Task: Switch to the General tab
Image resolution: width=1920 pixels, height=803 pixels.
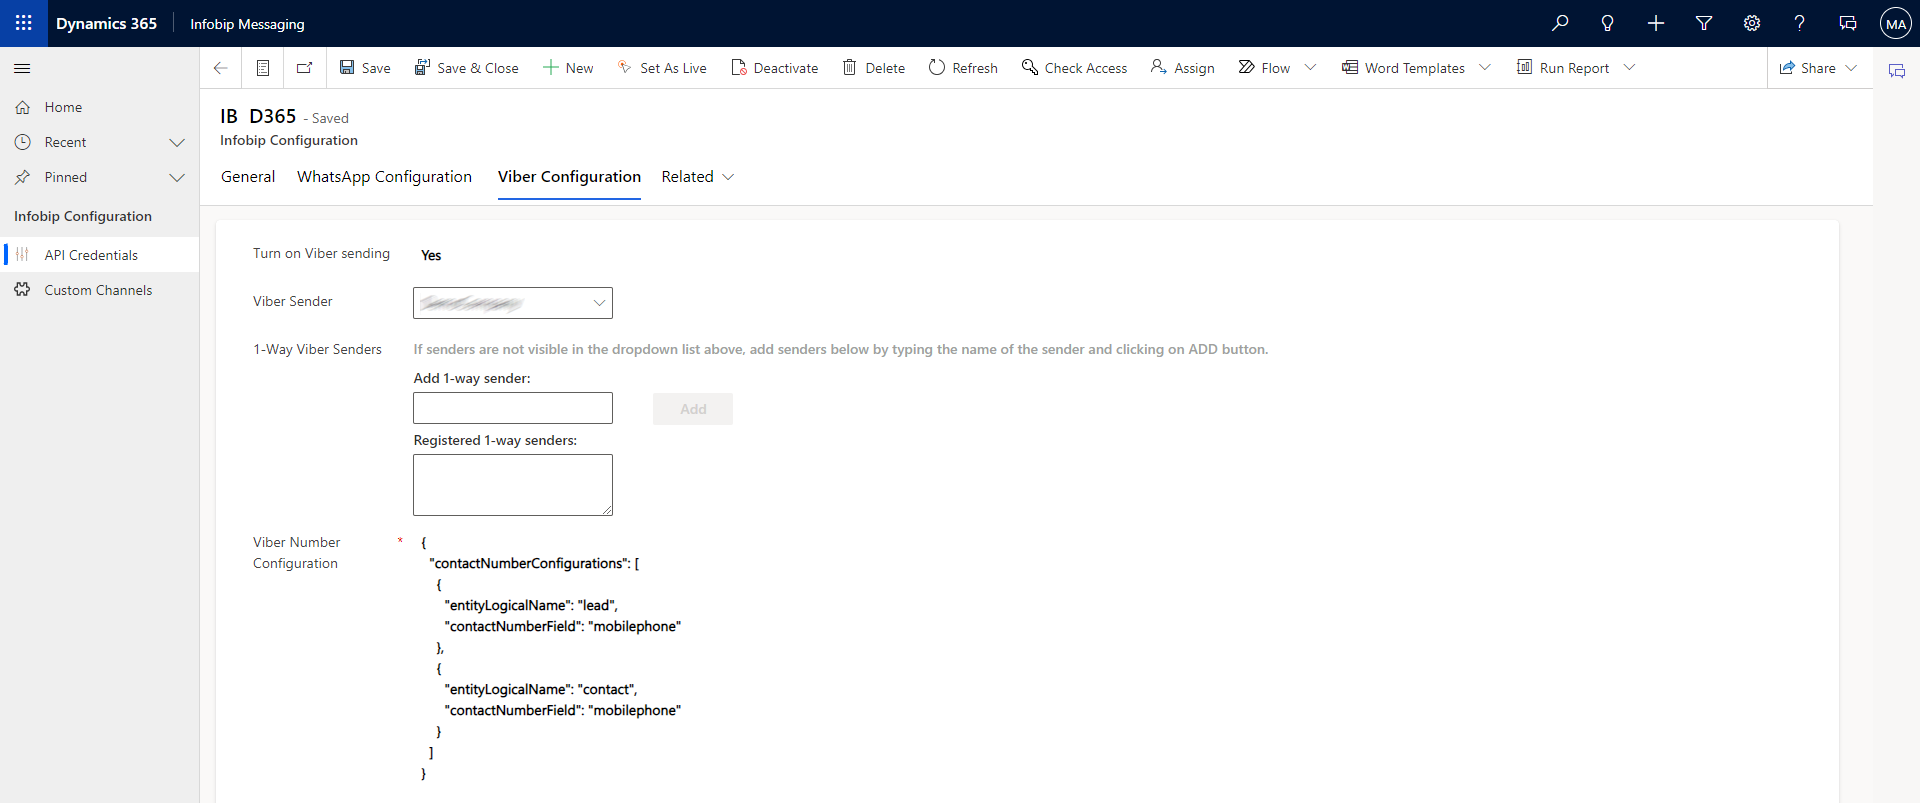Action: coord(248,177)
